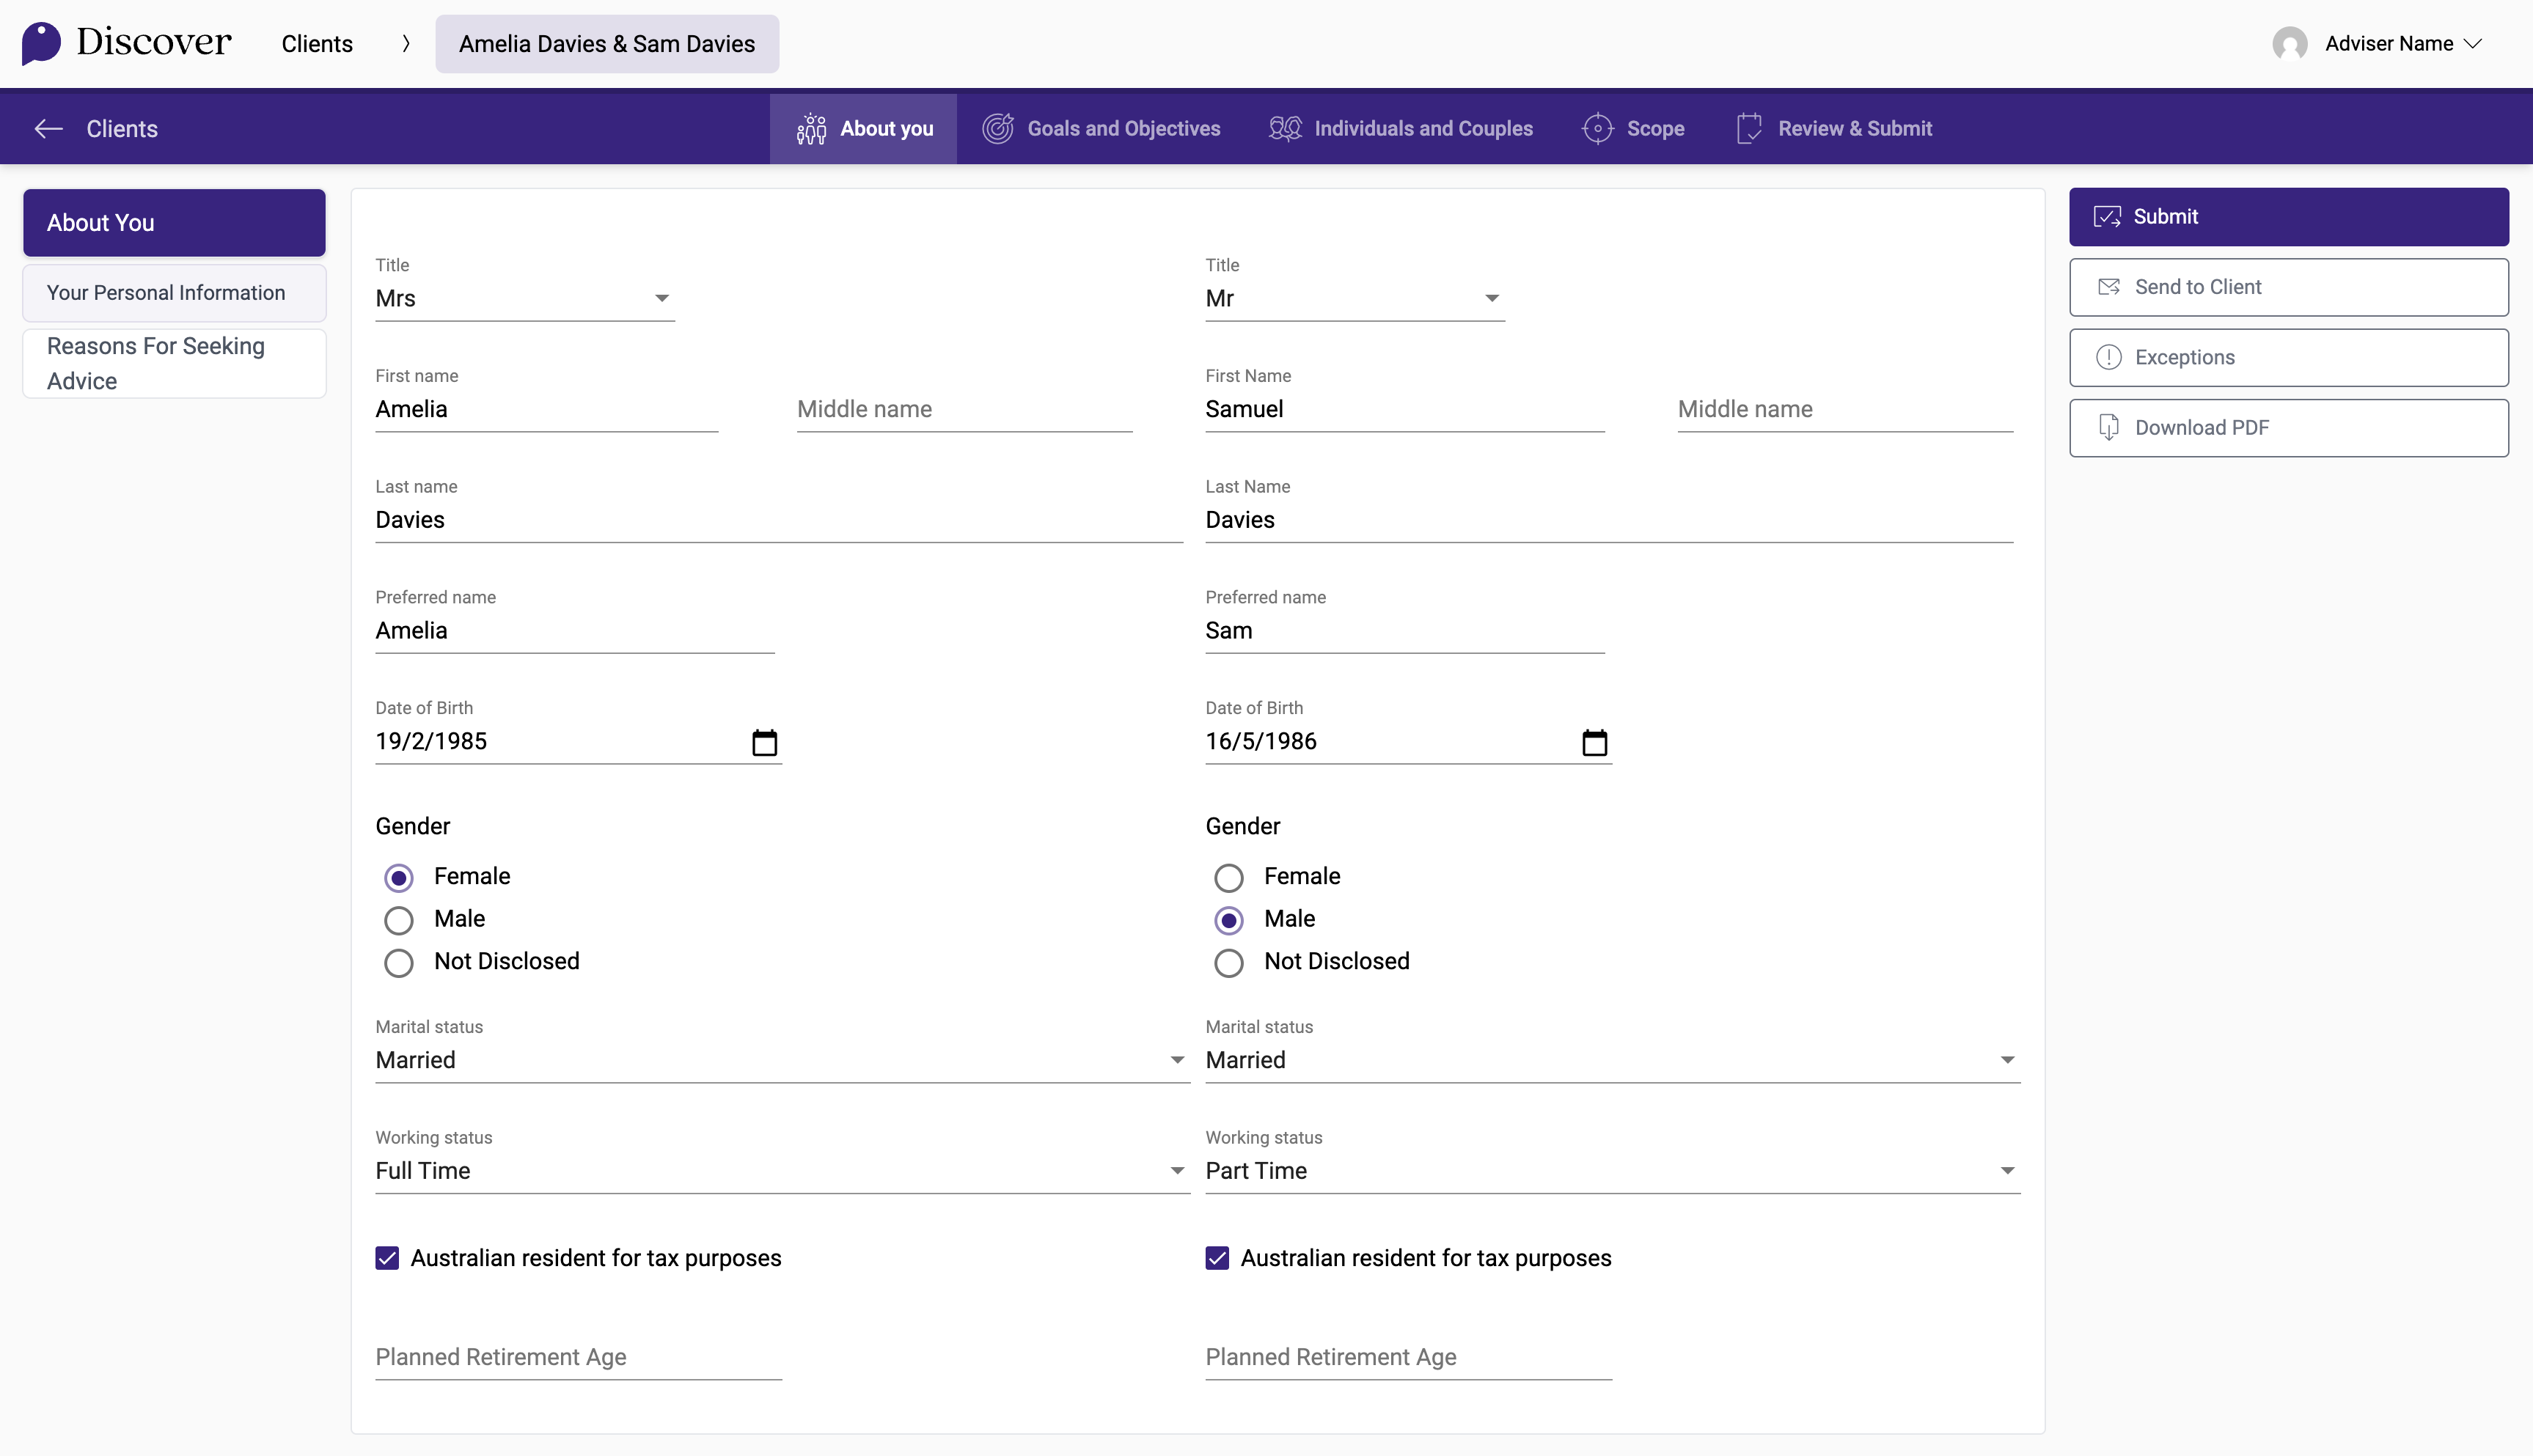Open the Mrs title dropdown

524,298
